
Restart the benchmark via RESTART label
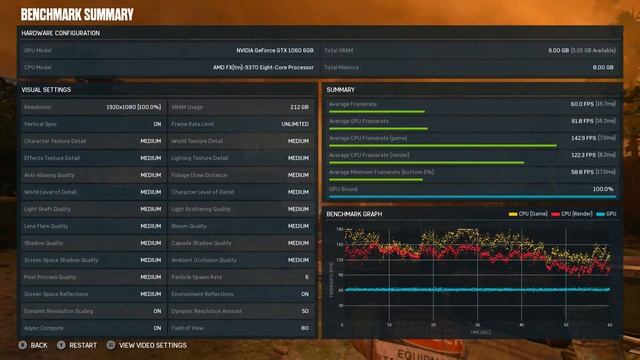click(x=83, y=345)
